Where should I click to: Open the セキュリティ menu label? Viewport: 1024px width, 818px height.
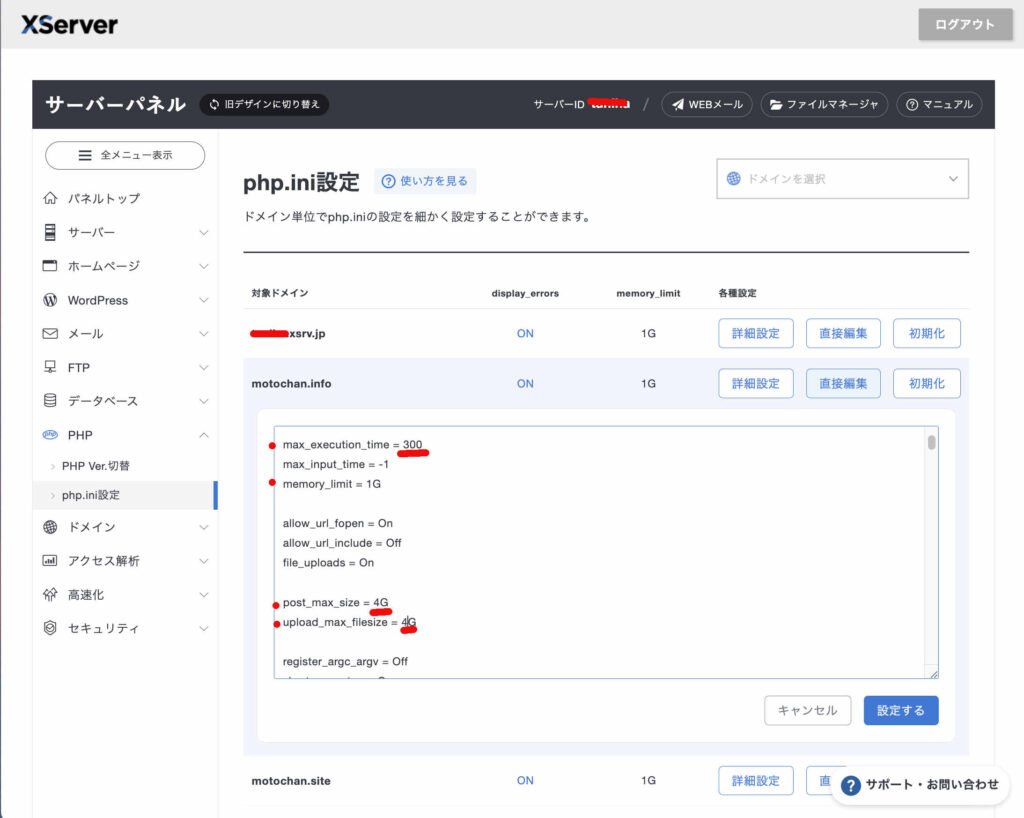point(103,628)
